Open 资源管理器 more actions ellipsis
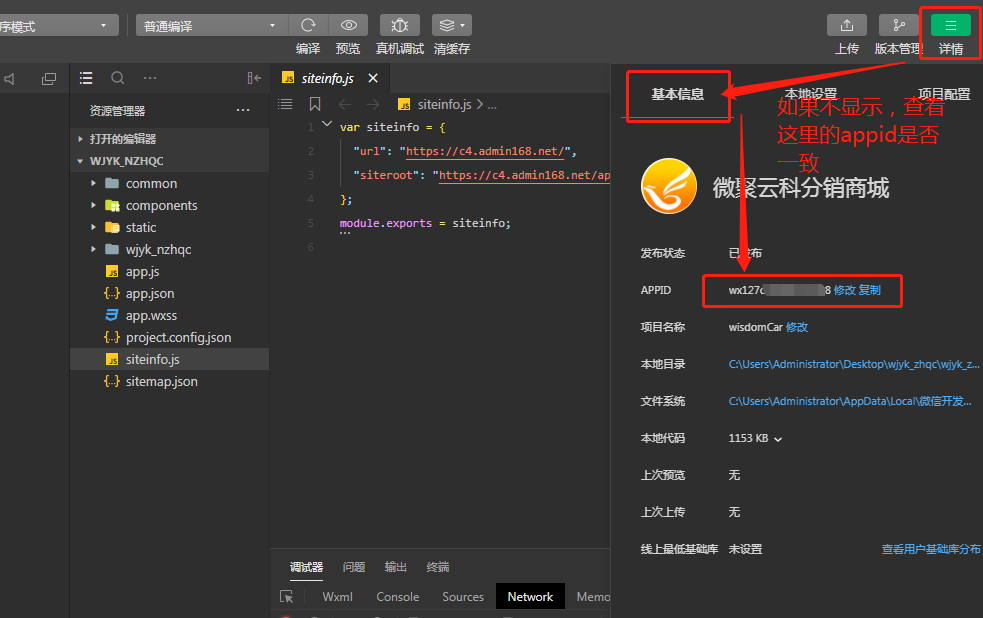983x618 pixels. point(243,110)
